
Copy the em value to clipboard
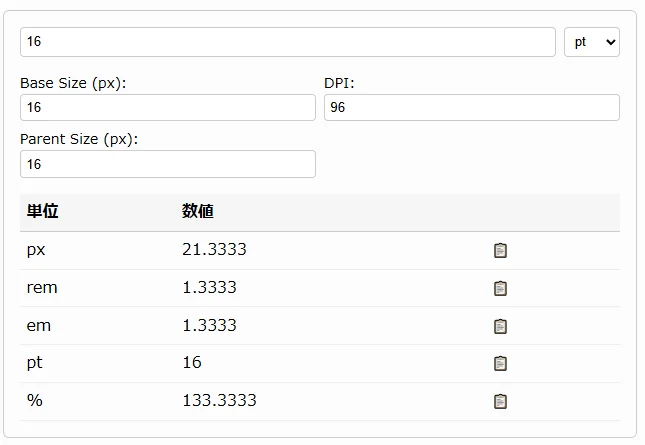click(500, 326)
